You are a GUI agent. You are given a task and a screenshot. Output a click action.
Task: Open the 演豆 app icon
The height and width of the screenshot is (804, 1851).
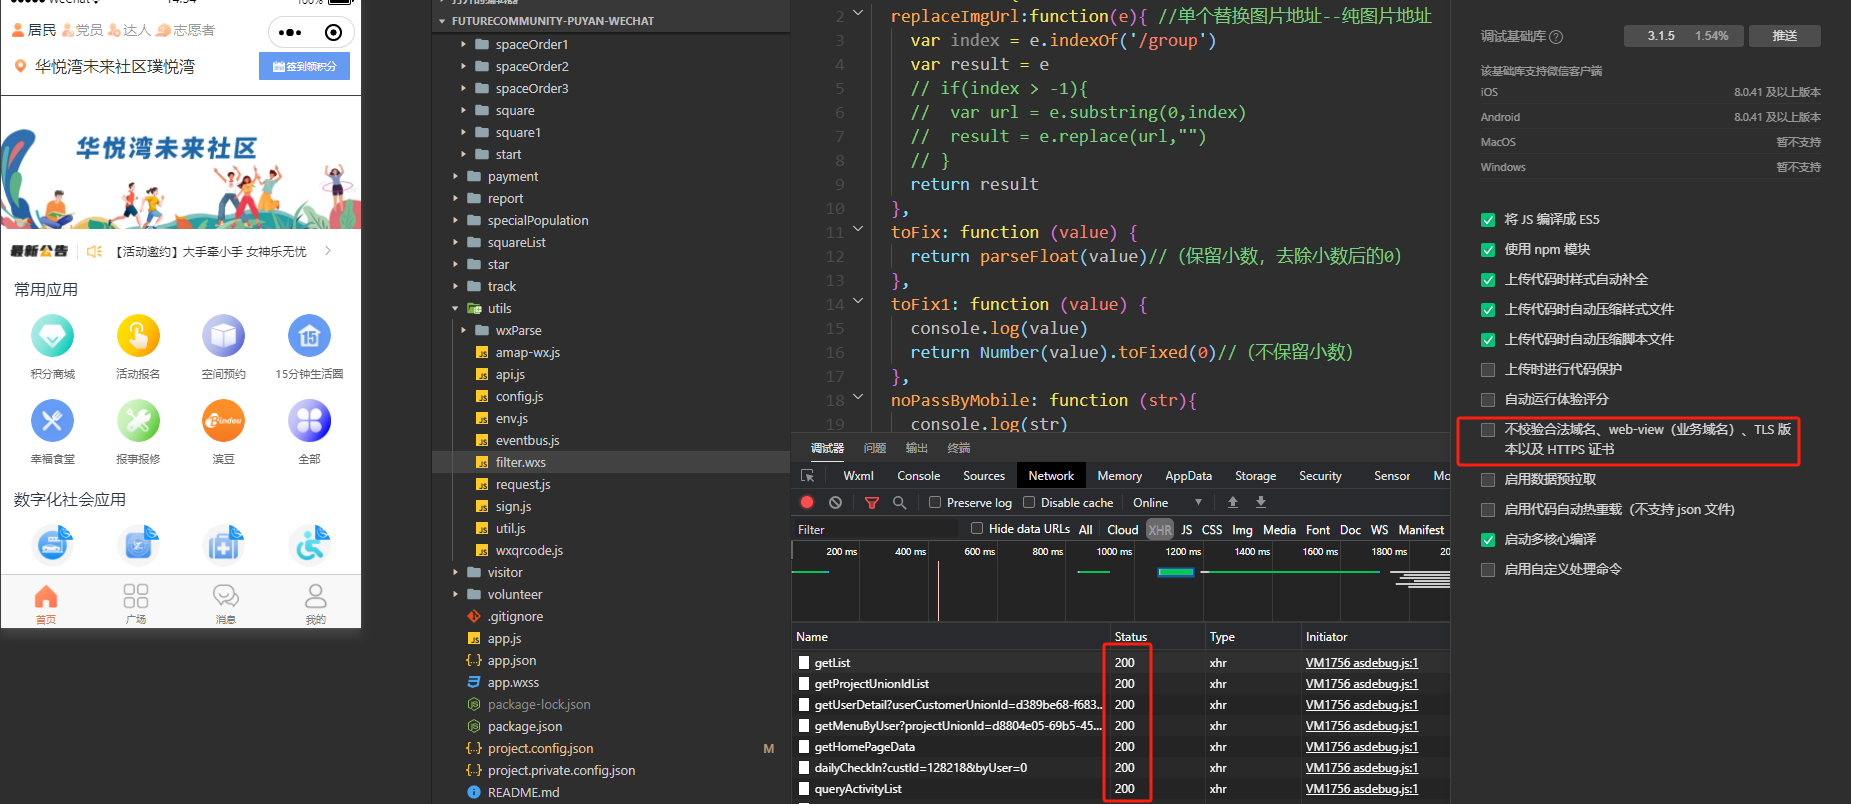[224, 421]
